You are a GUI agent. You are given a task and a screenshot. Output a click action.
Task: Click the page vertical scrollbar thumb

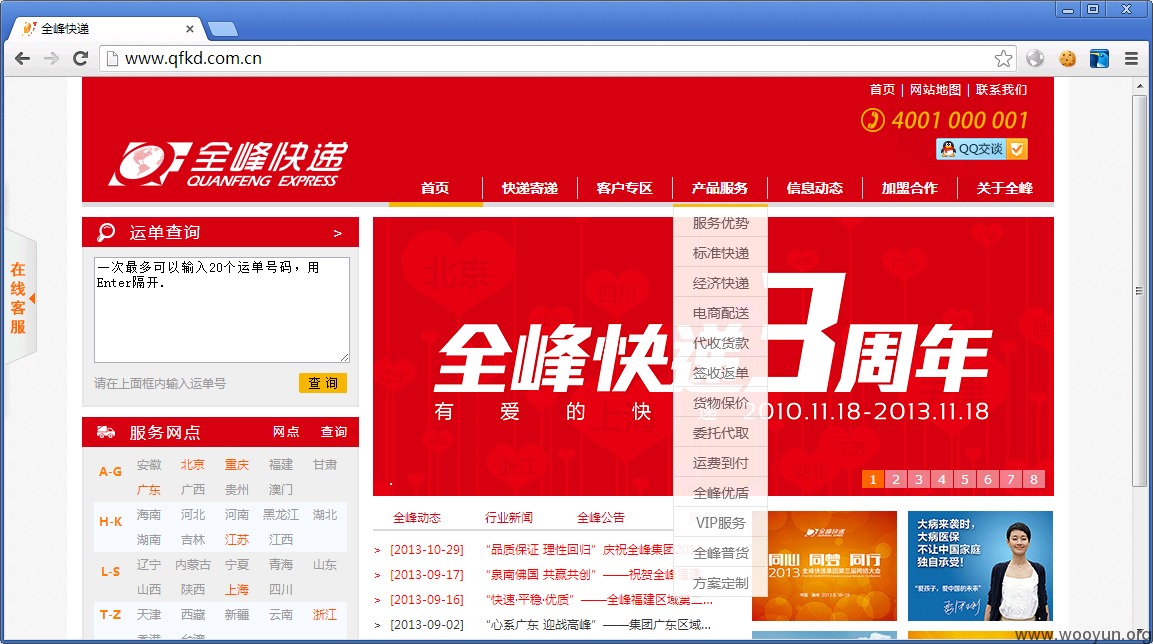(x=1139, y=290)
